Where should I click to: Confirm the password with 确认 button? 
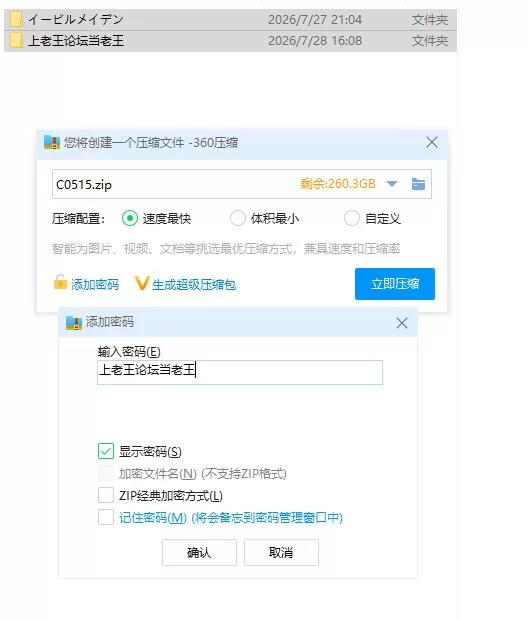coord(199,552)
